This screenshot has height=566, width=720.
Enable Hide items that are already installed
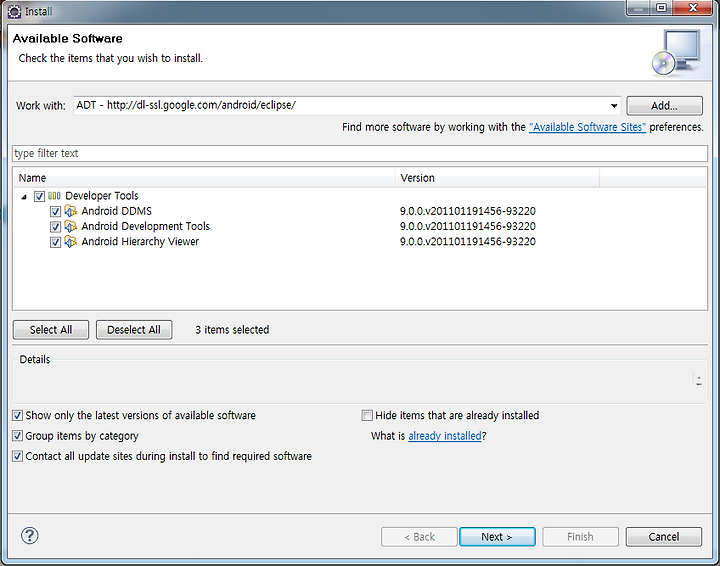click(367, 415)
